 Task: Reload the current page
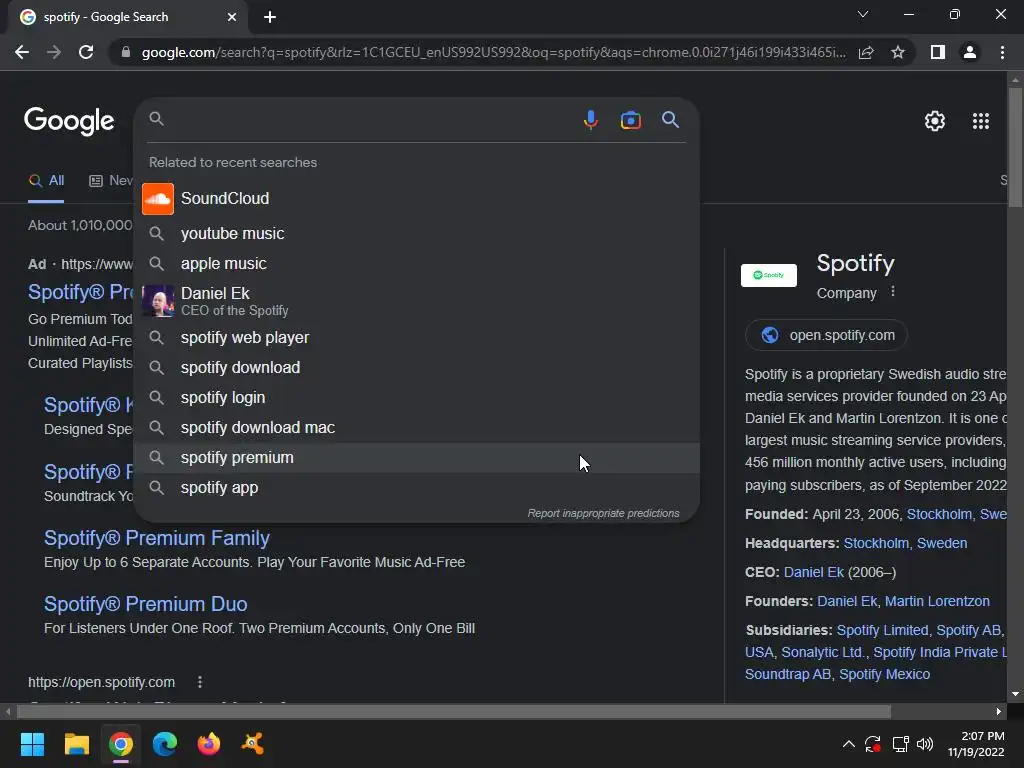[86, 52]
